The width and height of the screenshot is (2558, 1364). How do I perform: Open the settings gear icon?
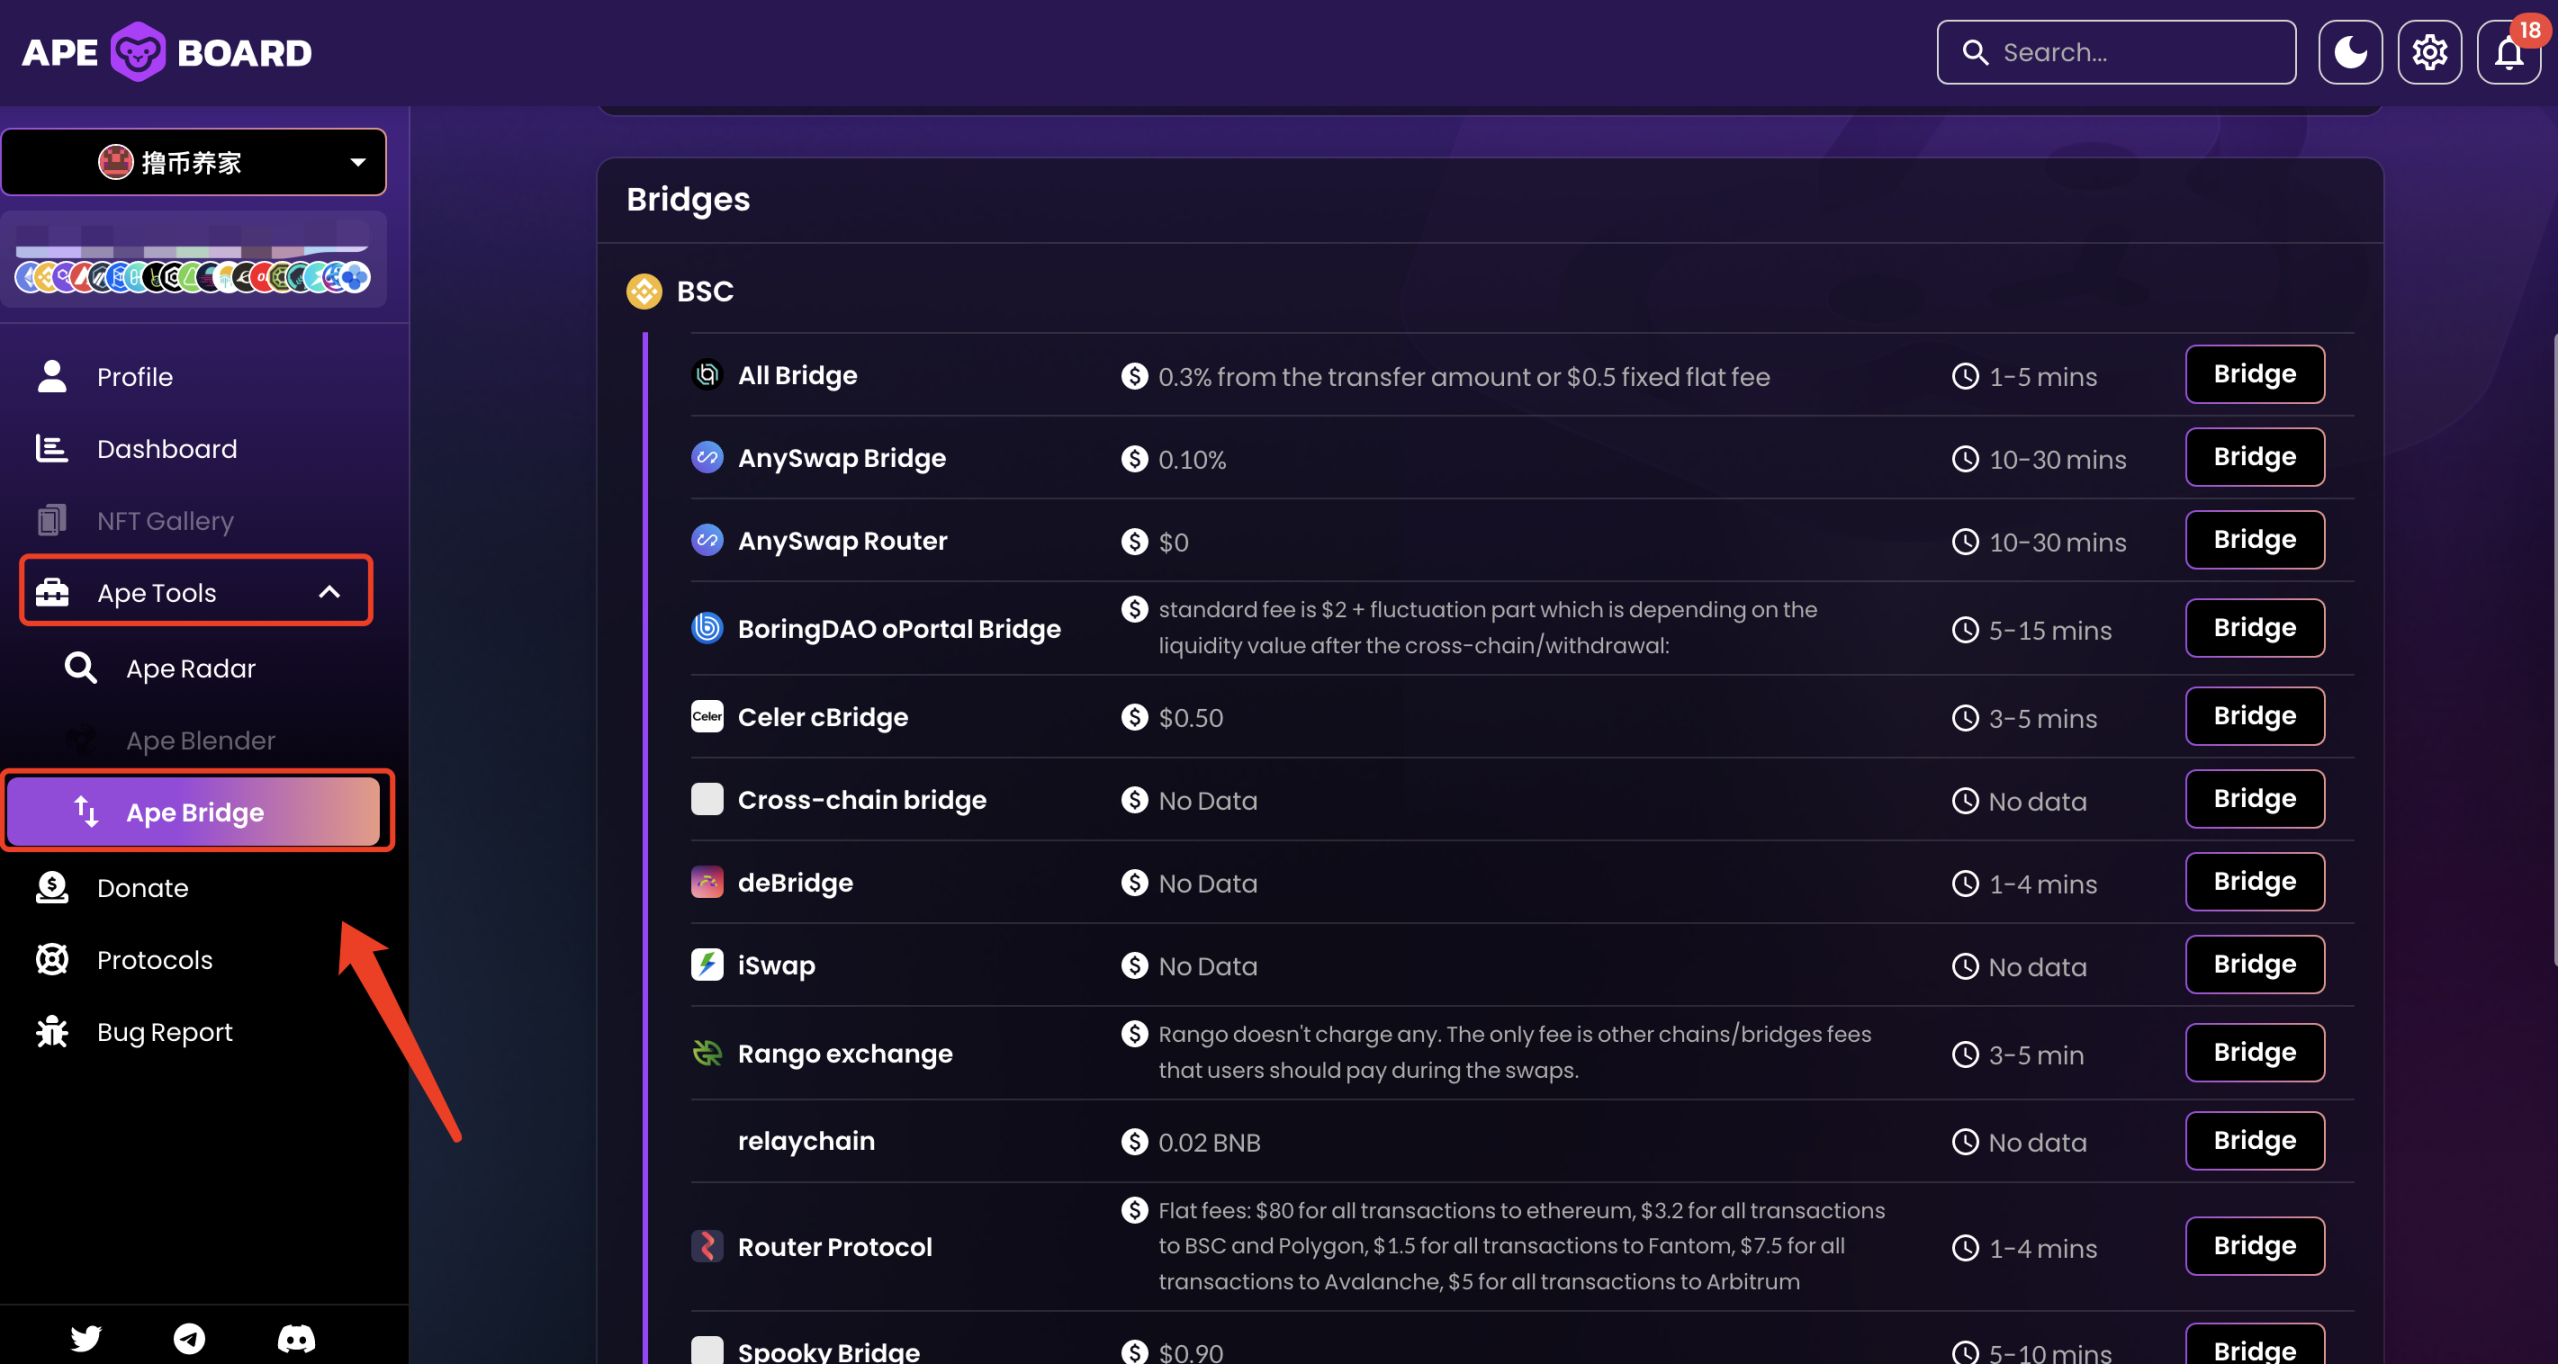pos(2429,53)
